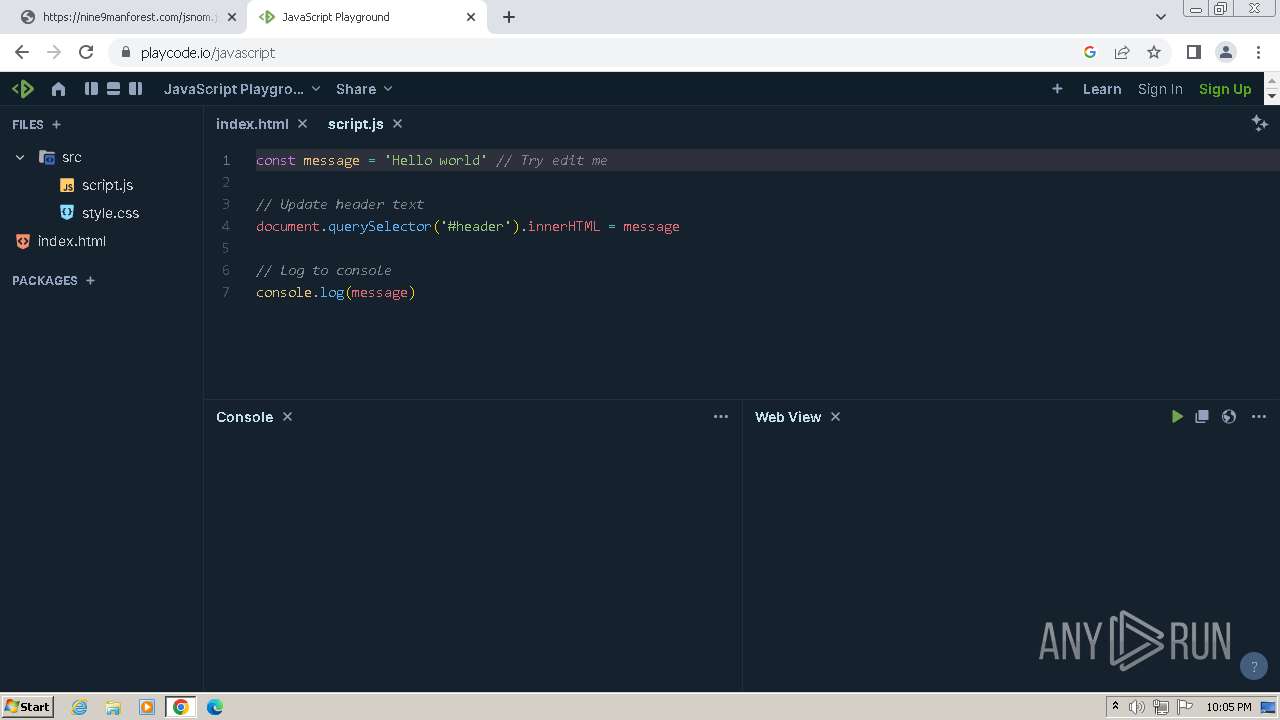Screen dimensions: 1280x720
Task: Switch to the vertical columns layout icon
Action: (91, 89)
